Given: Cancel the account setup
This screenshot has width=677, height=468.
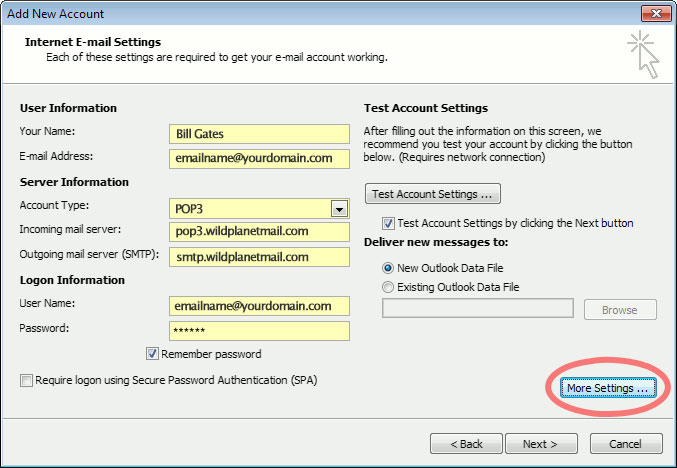Looking at the screenshot, I should (x=626, y=443).
